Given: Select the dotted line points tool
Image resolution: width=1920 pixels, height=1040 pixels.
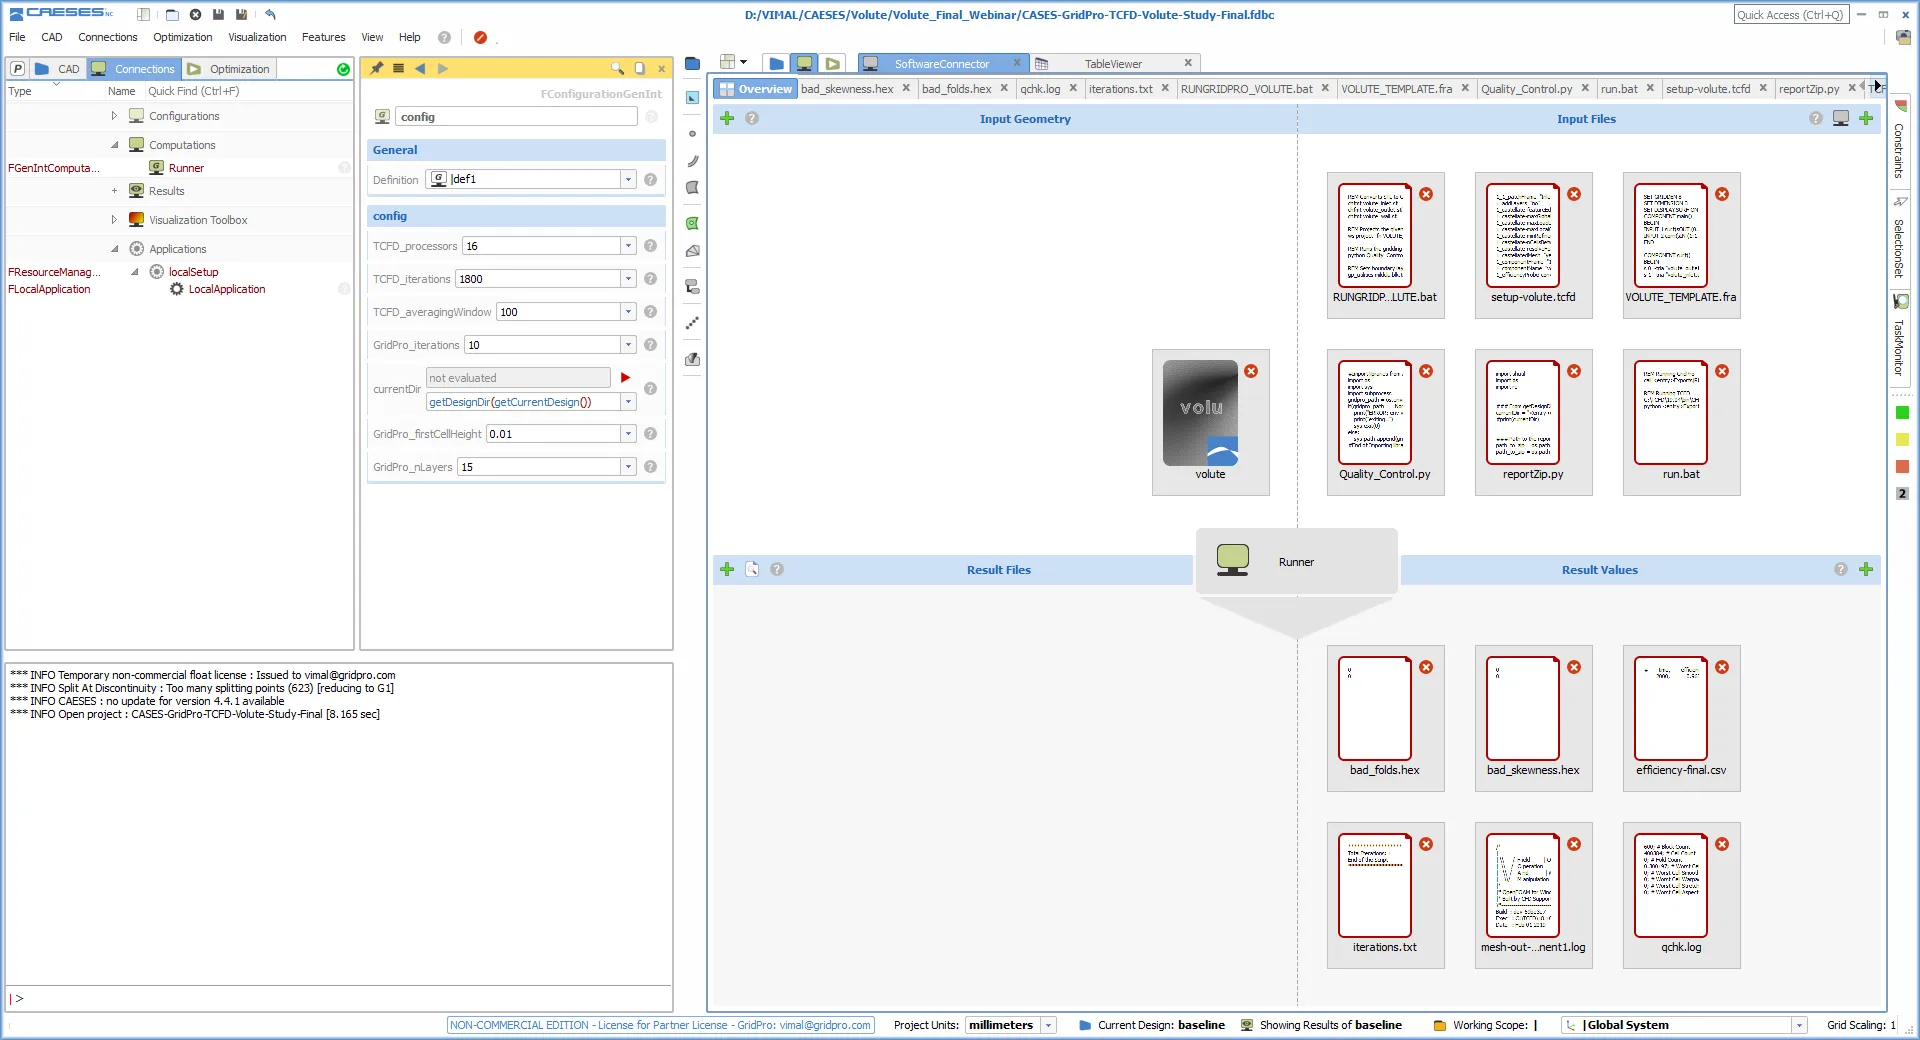Looking at the screenshot, I should [x=692, y=323].
